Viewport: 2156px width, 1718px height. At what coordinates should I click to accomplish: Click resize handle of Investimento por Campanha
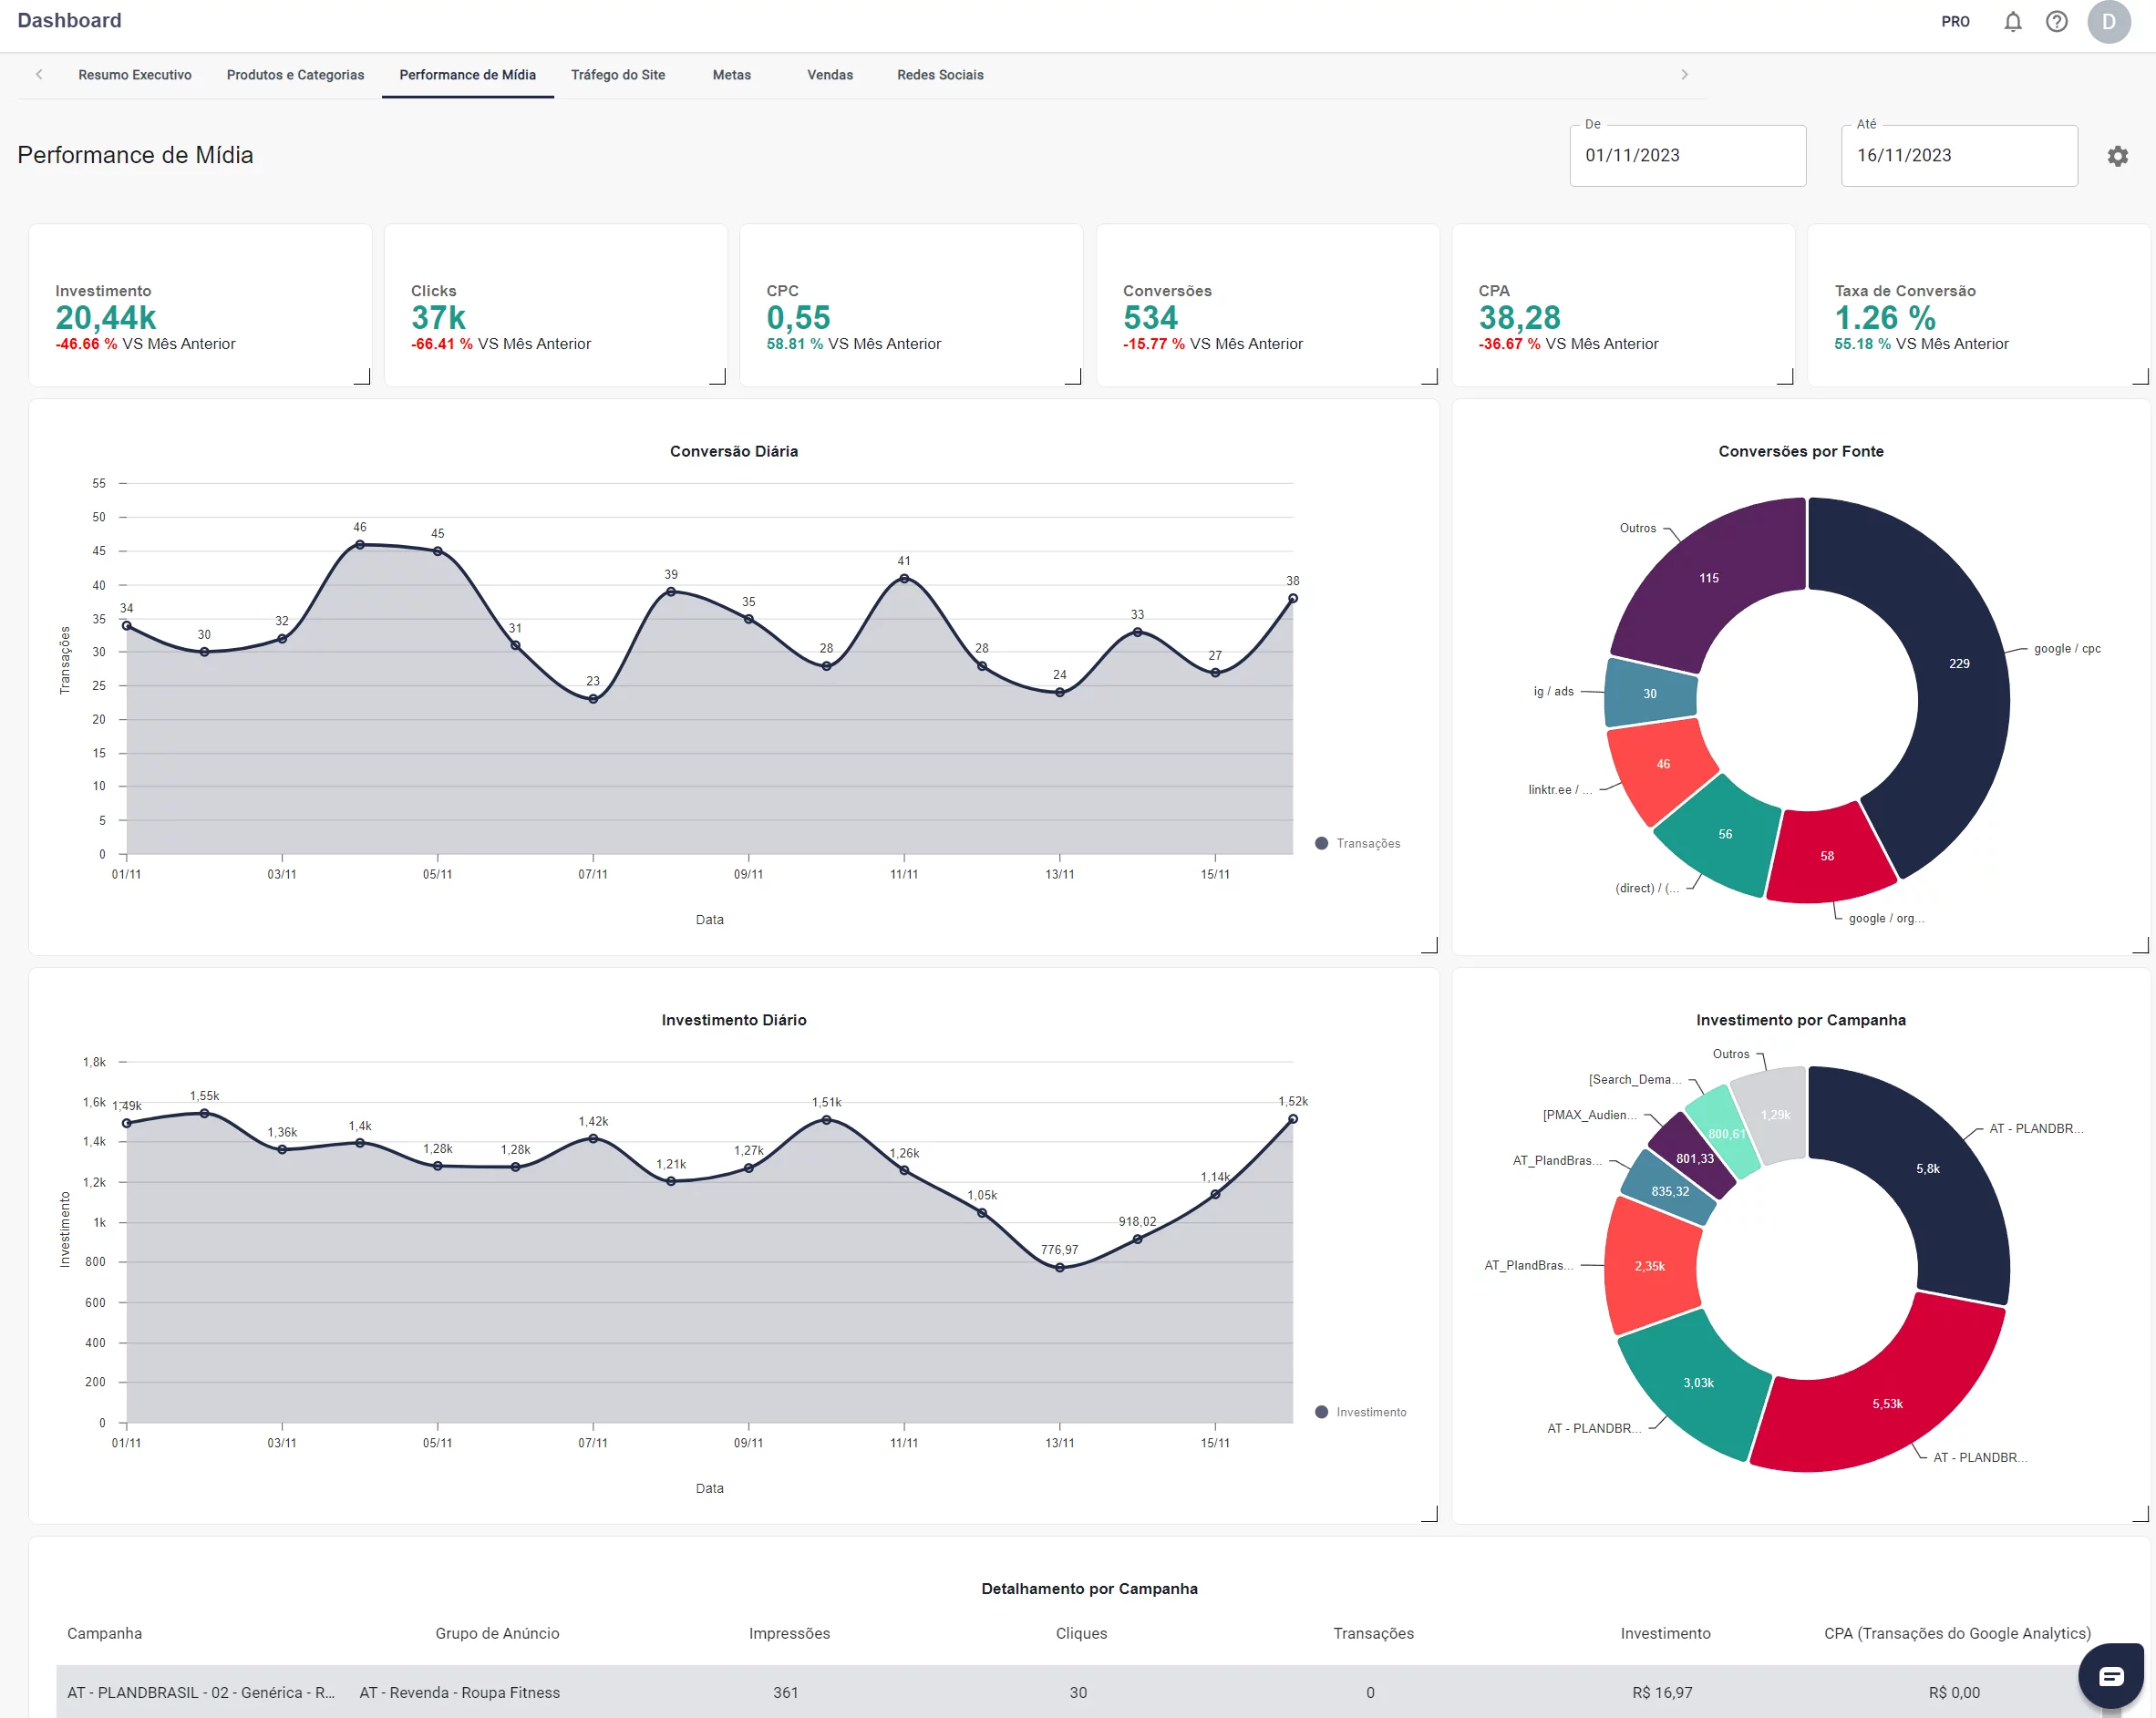[x=2141, y=1514]
